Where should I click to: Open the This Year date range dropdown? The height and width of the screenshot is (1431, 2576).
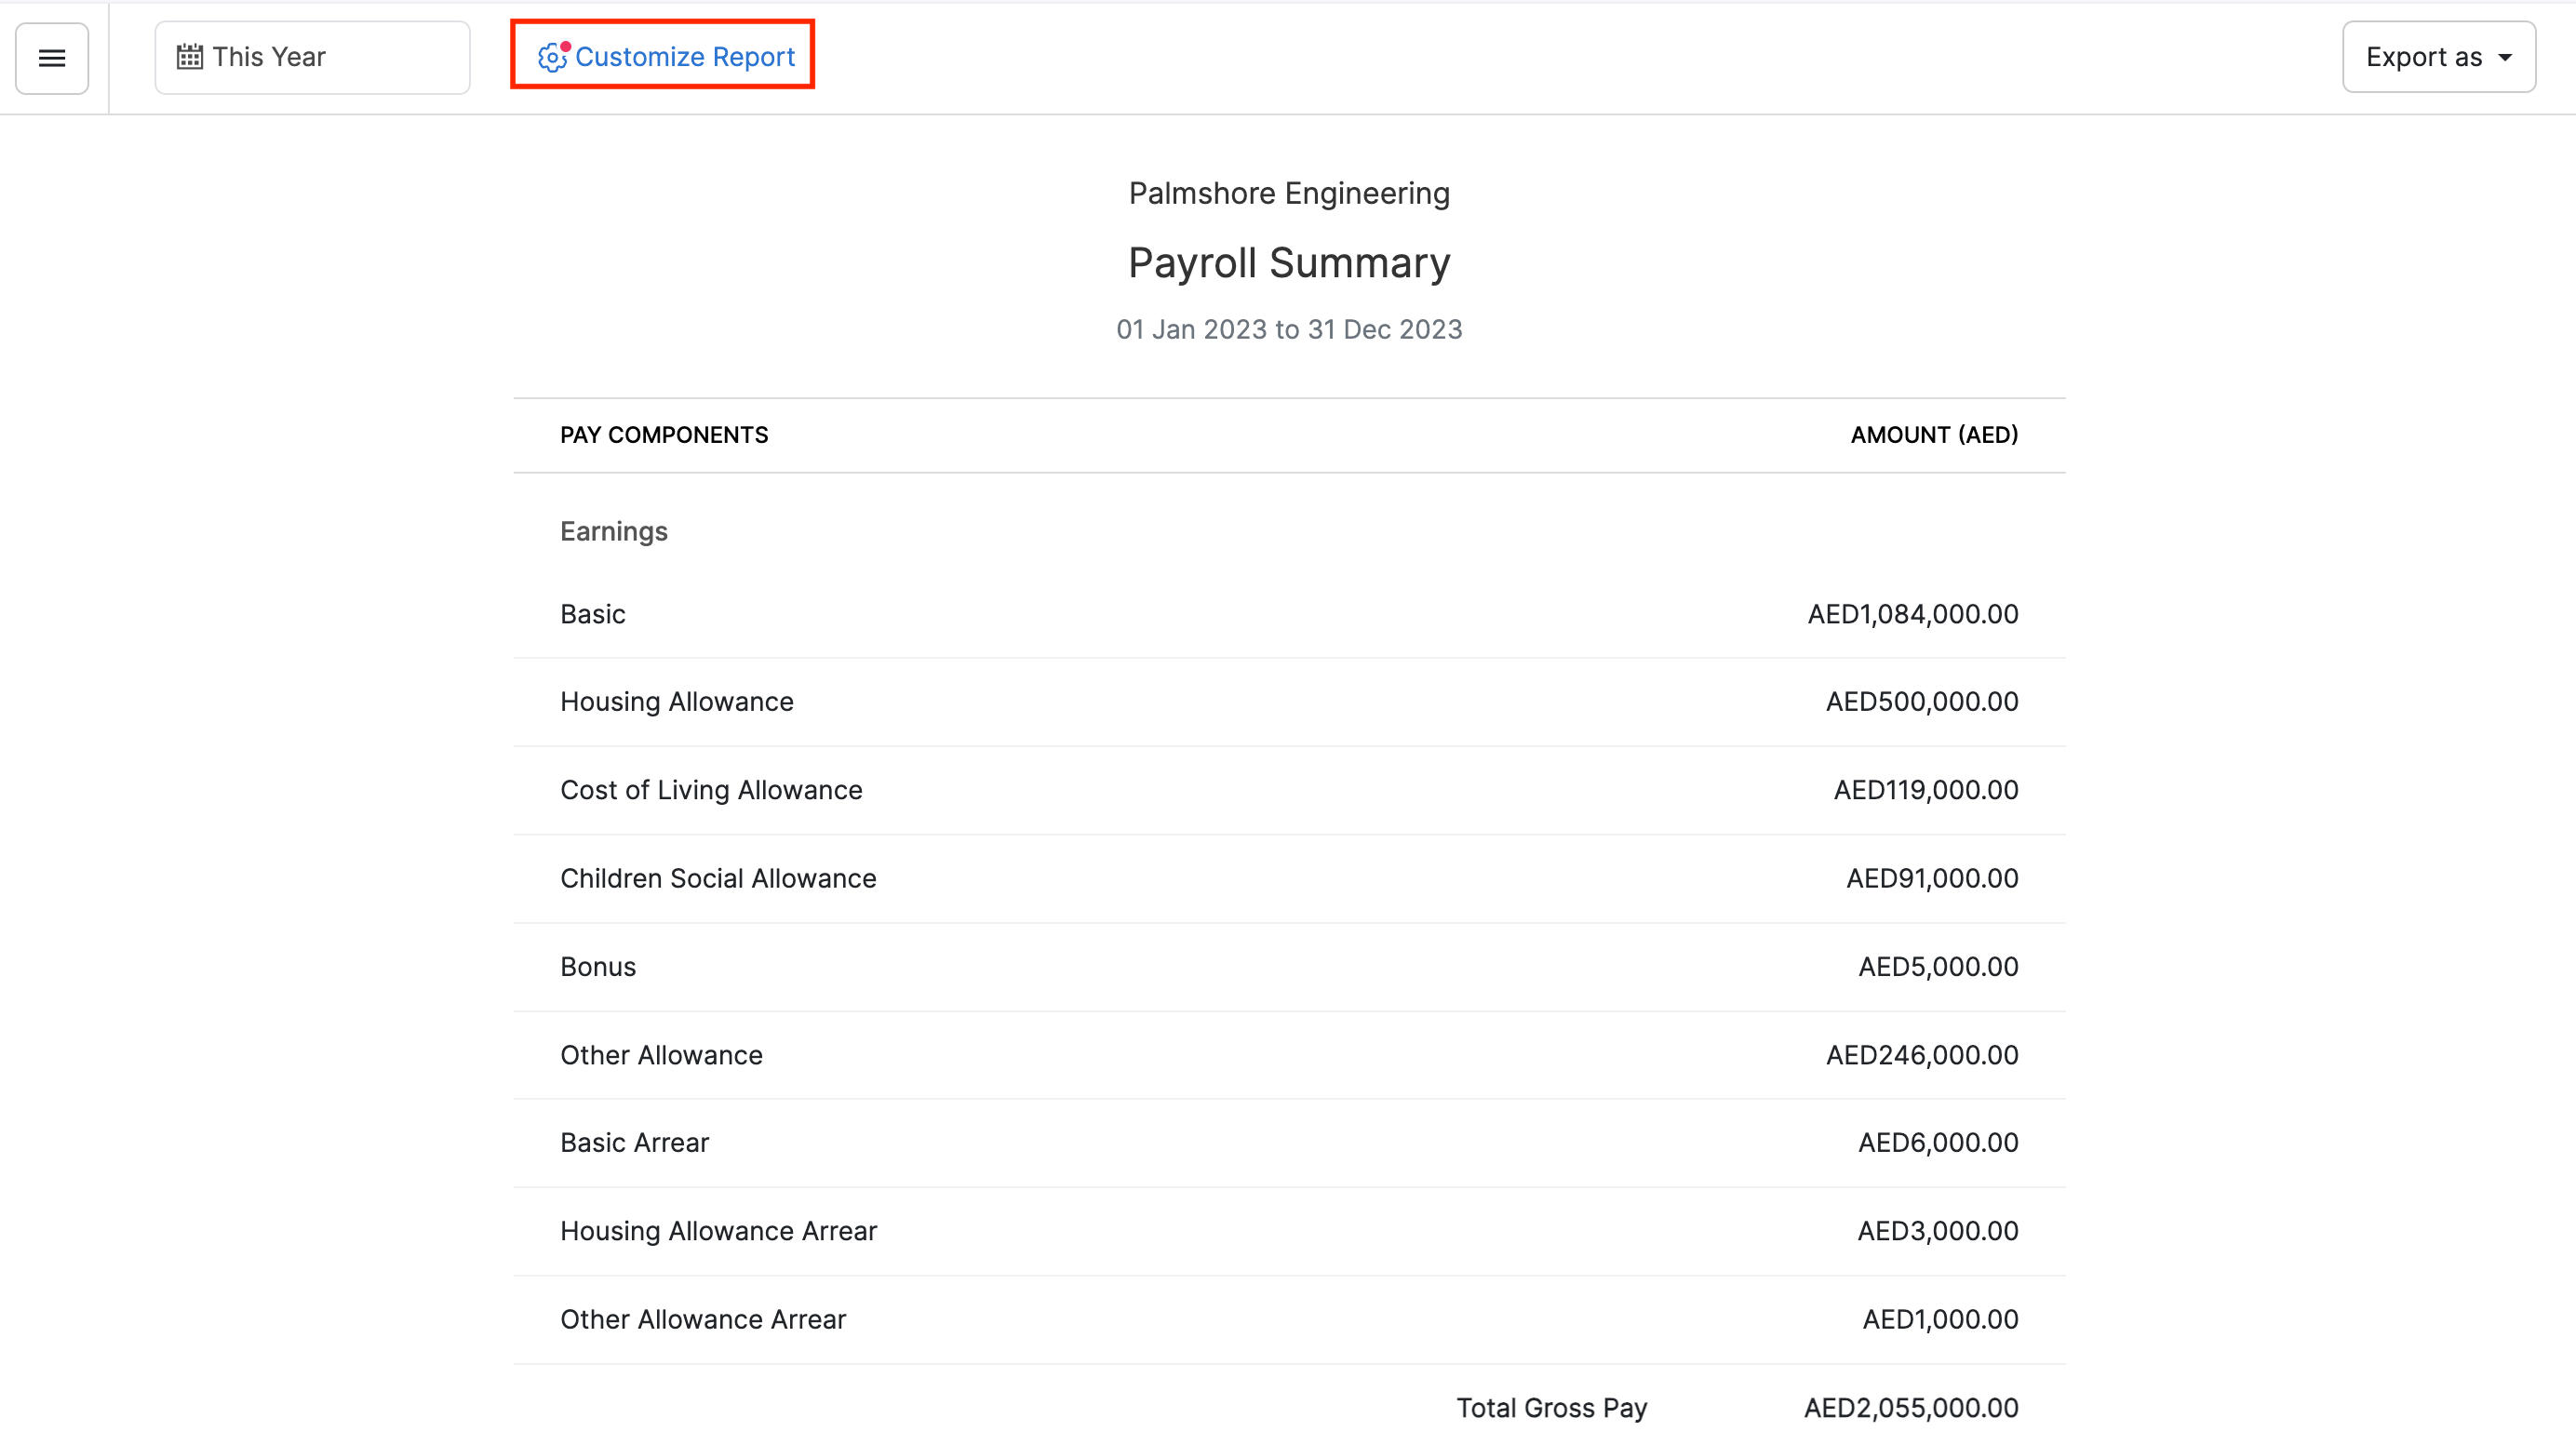click(x=312, y=57)
